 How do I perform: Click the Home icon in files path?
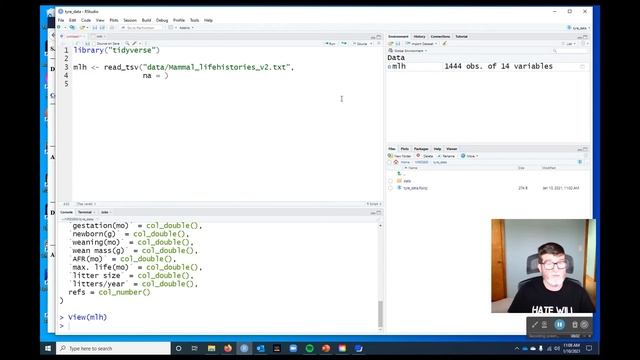pos(396,162)
